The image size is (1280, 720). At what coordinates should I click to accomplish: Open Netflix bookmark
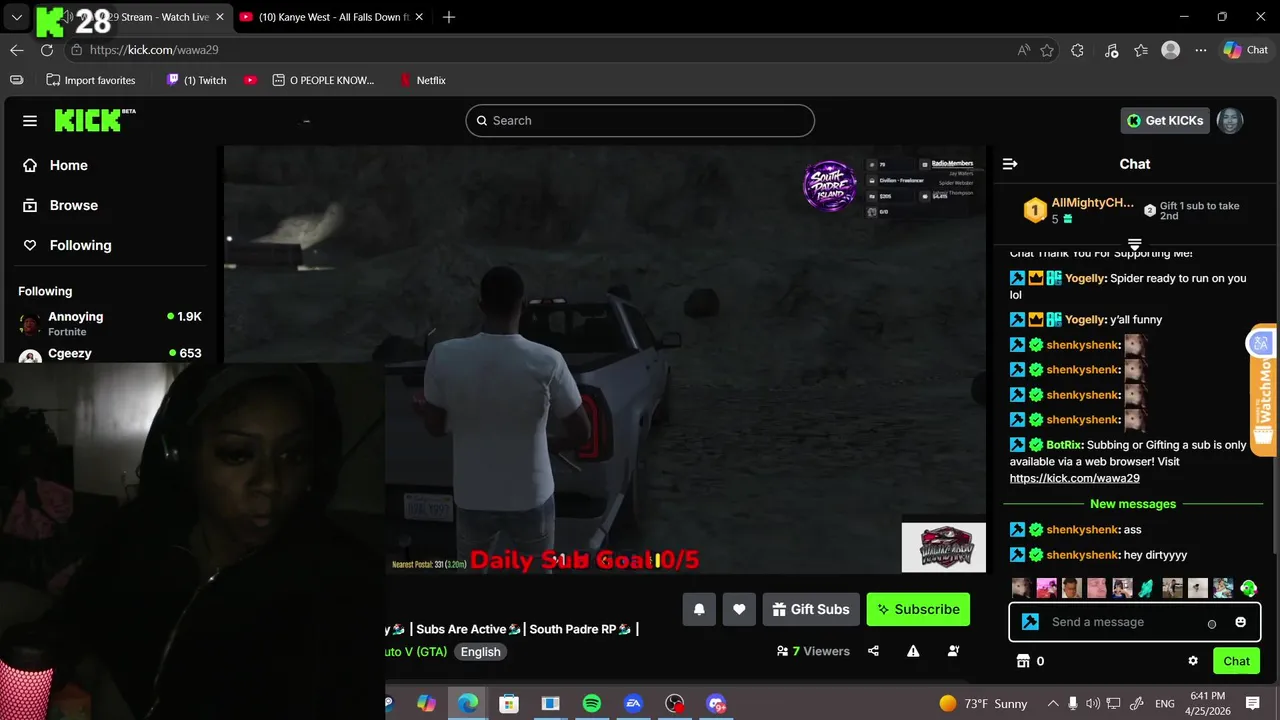coord(422,80)
